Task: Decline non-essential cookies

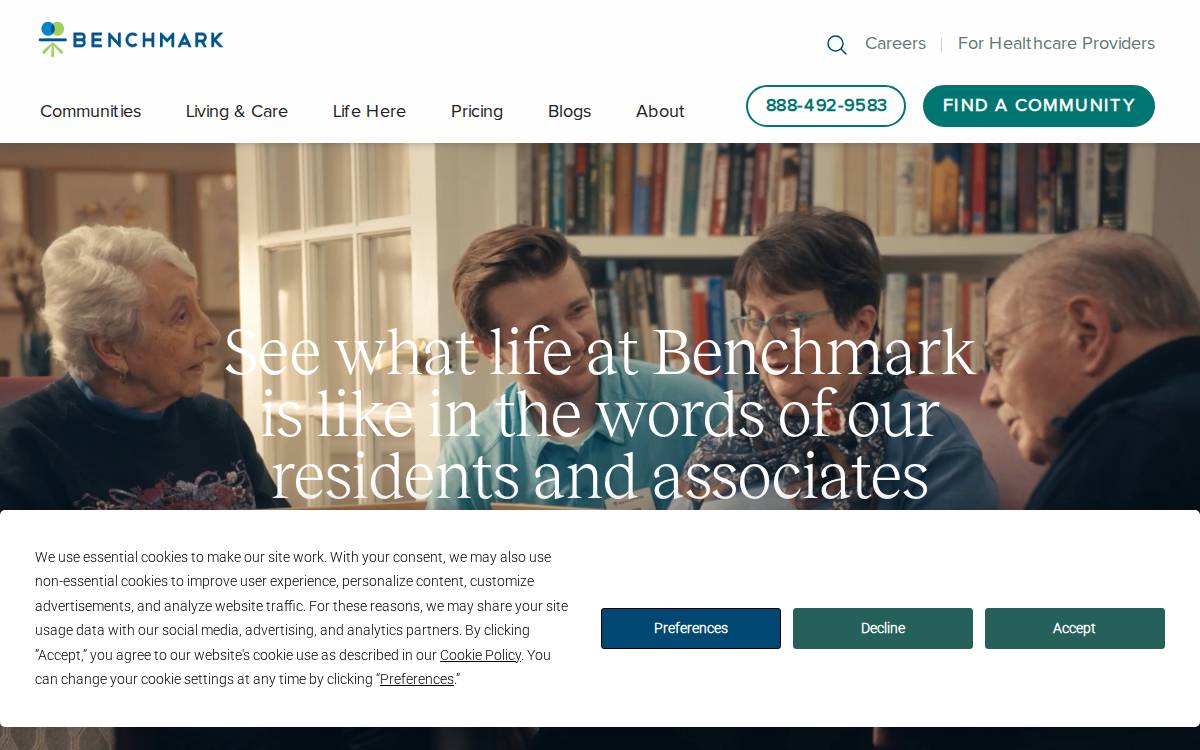Action: 883,628
